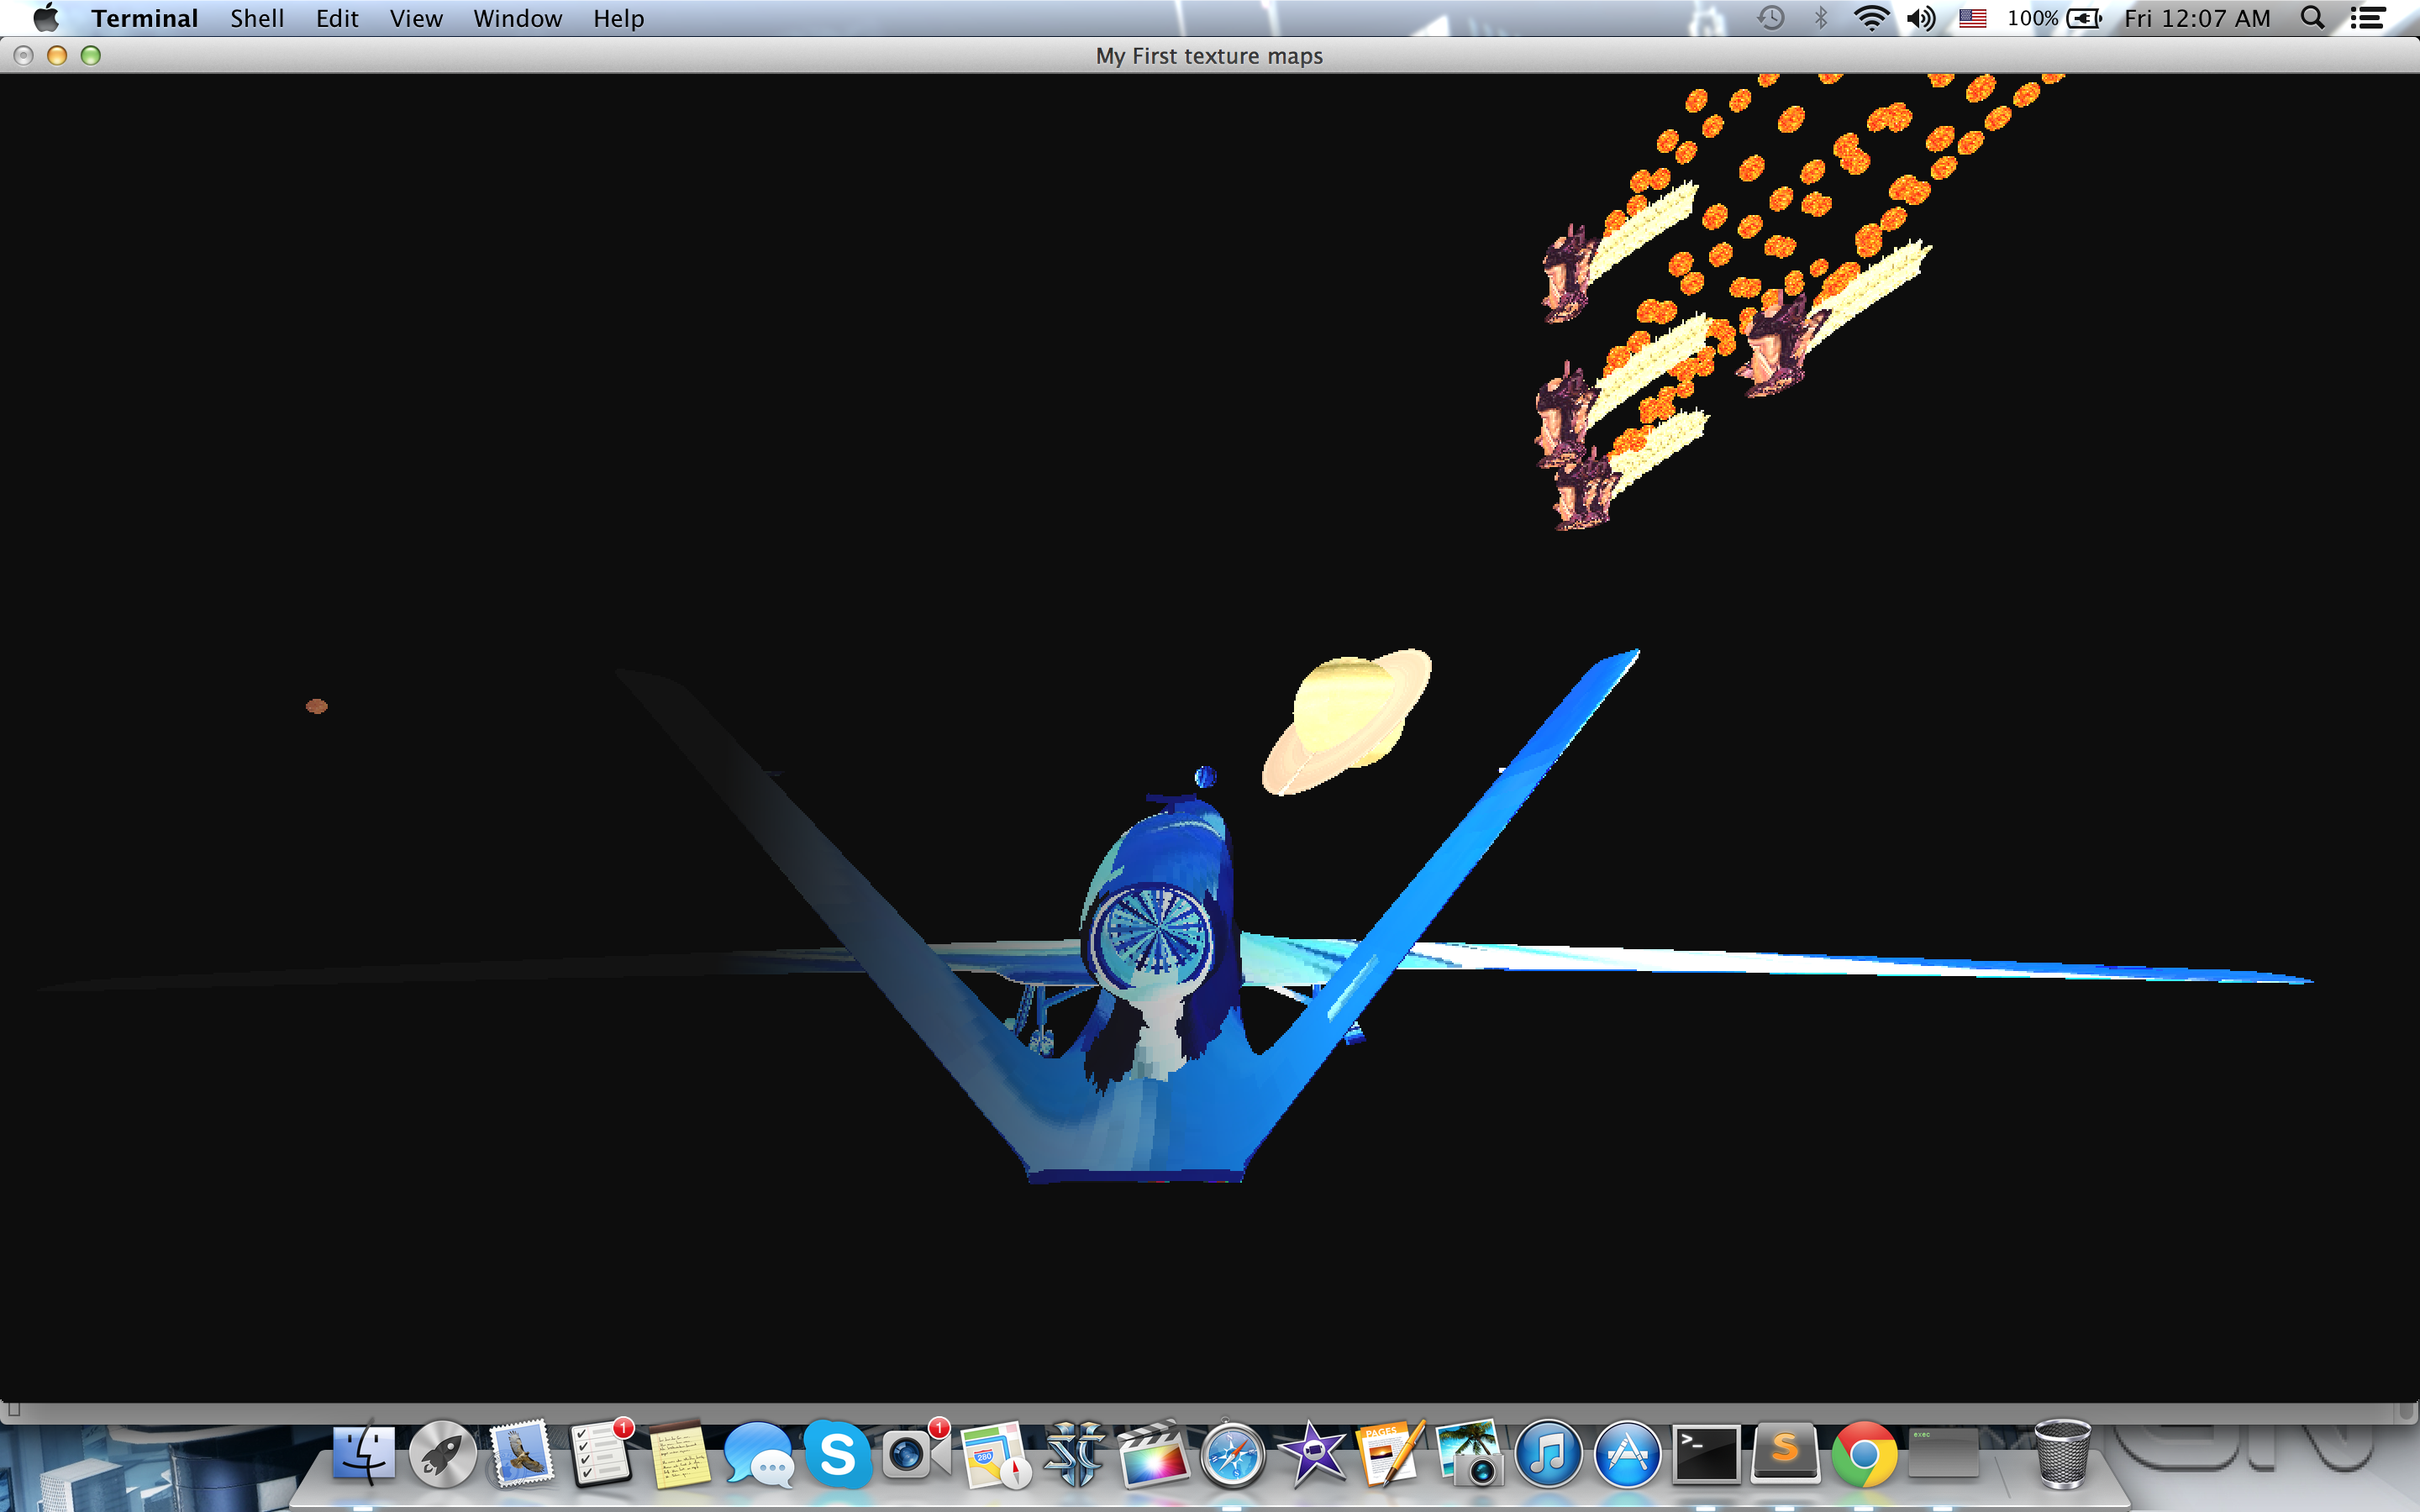Click the window title My First texture maps

point(1209,56)
